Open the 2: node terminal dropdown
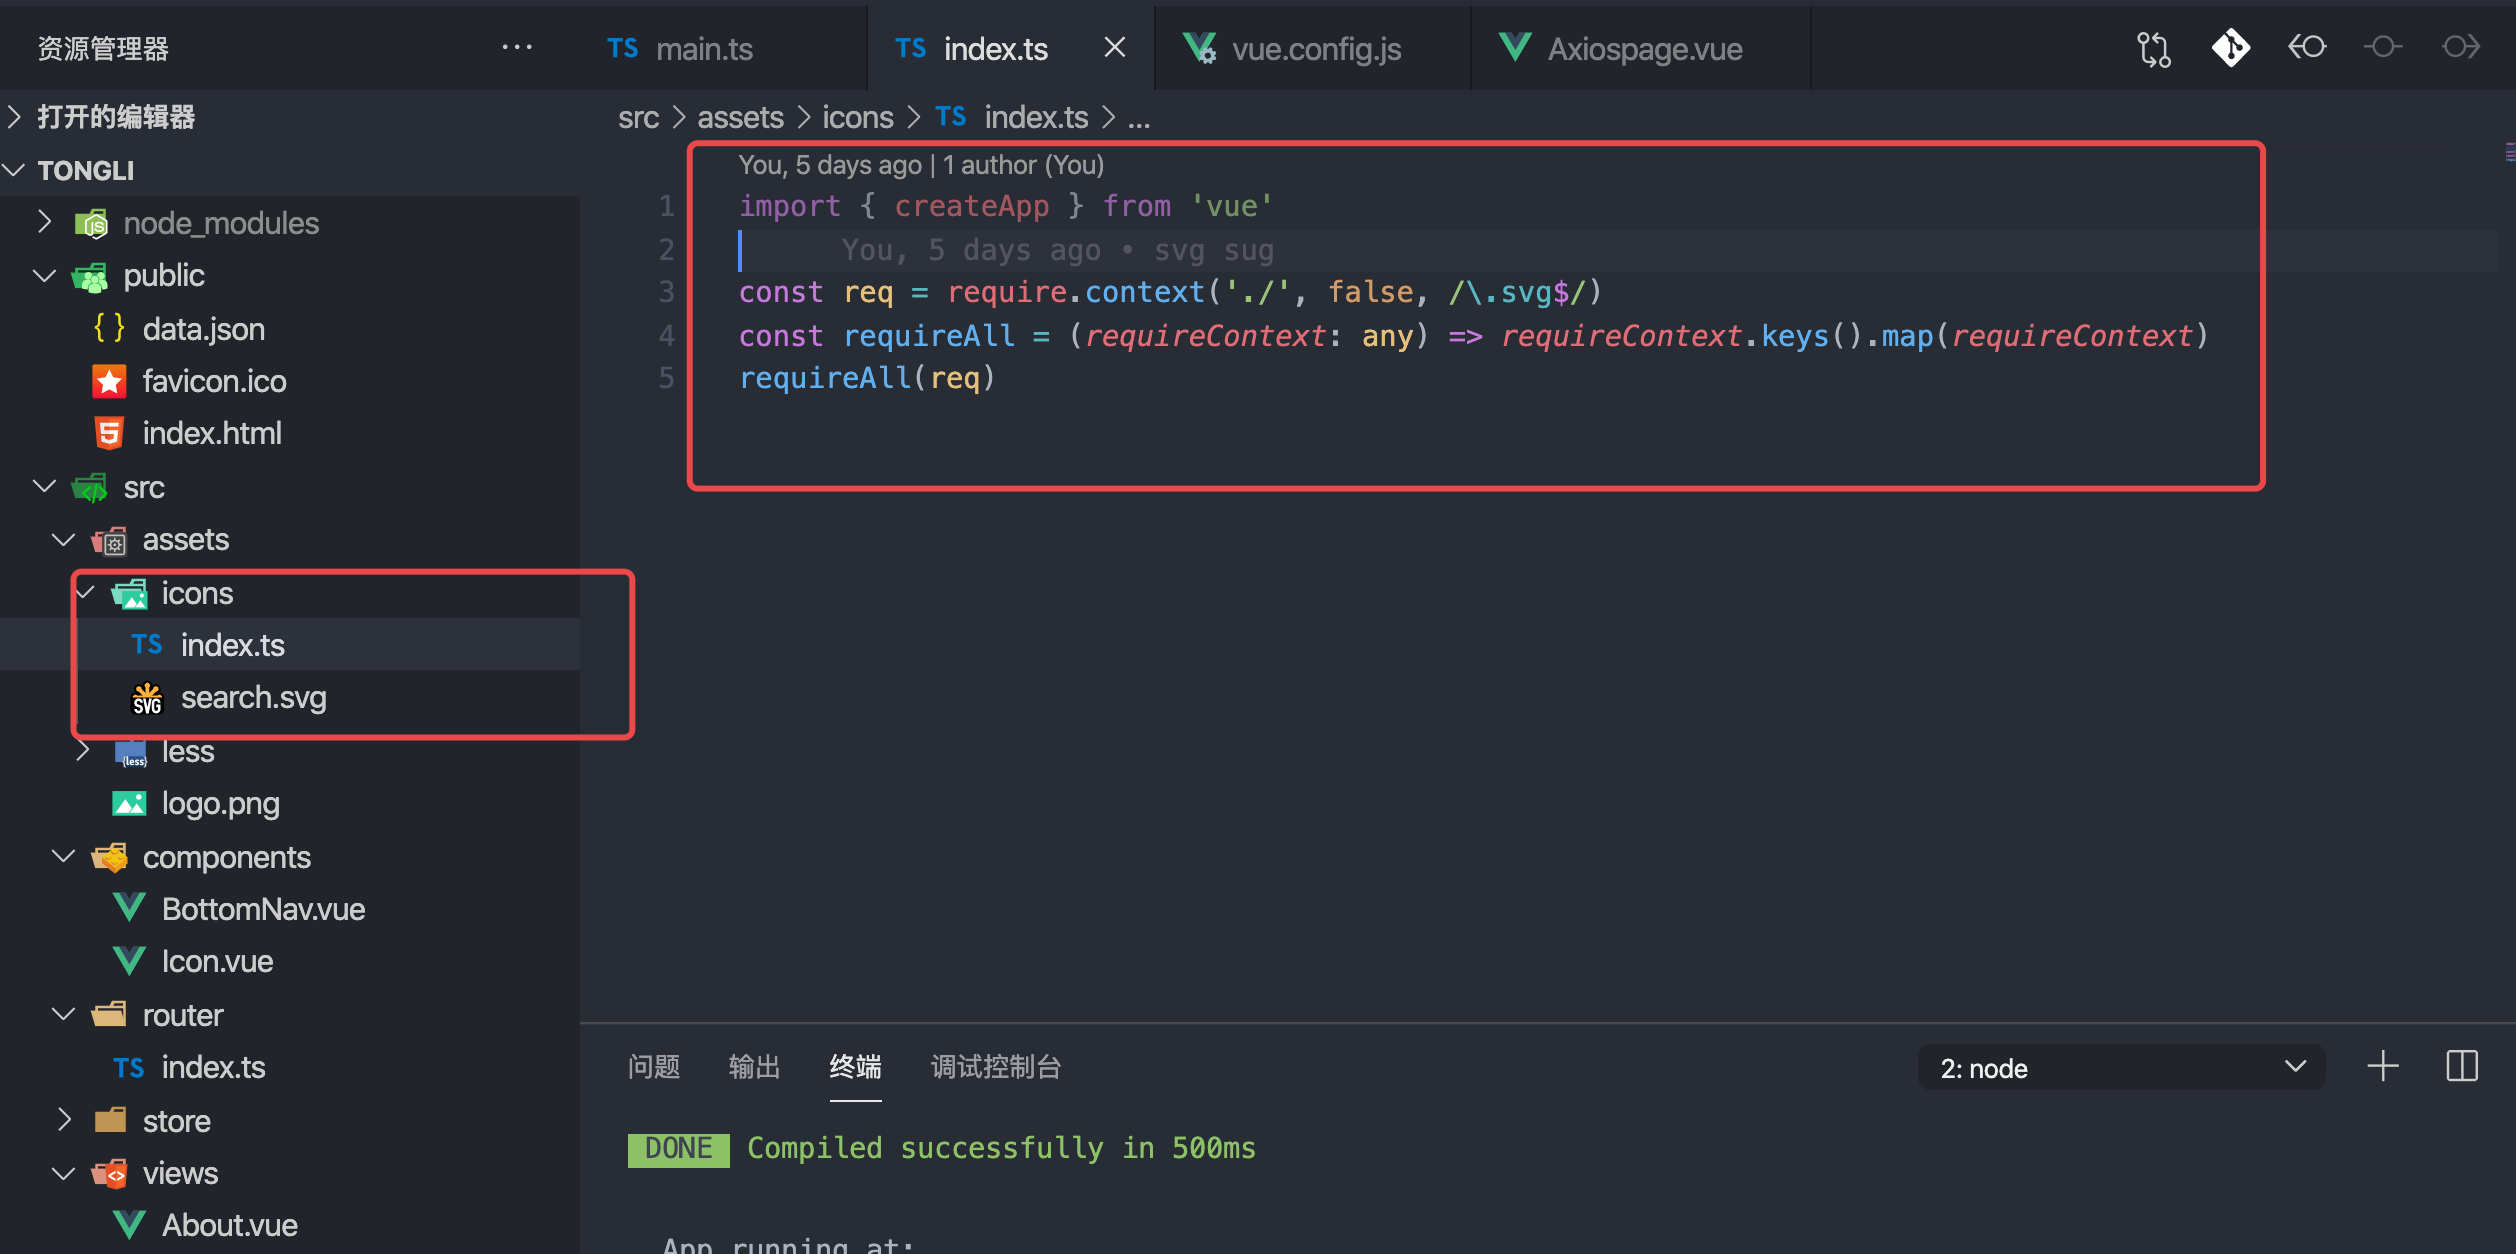Viewport: 2516px width, 1254px height. 2120,1068
